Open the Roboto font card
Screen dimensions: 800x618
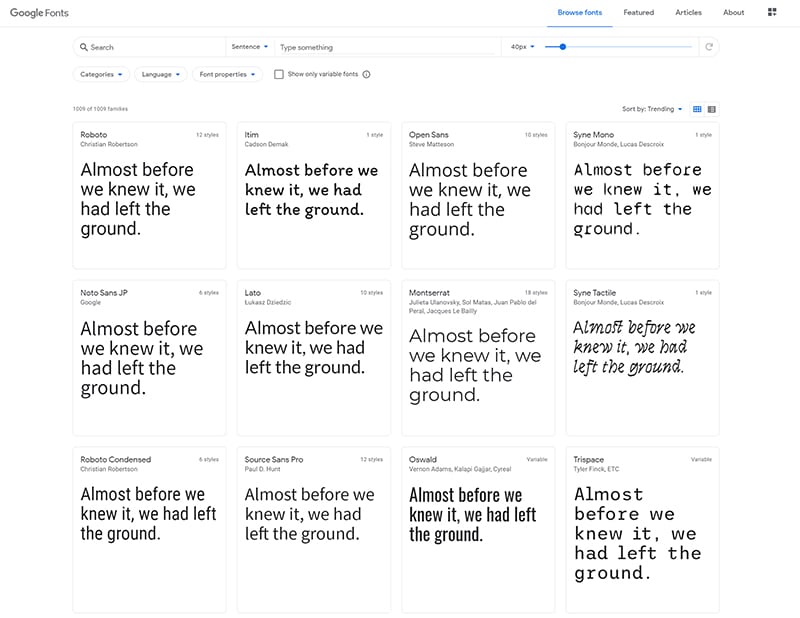(149, 195)
